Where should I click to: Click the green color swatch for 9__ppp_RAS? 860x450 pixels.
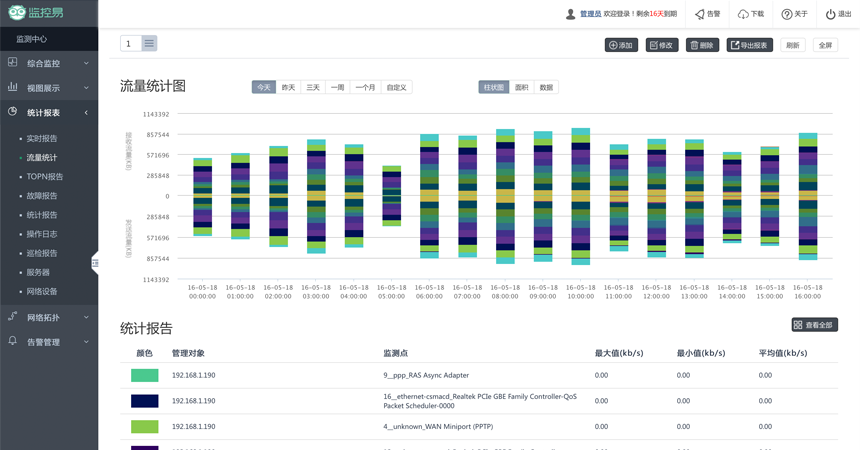point(144,375)
